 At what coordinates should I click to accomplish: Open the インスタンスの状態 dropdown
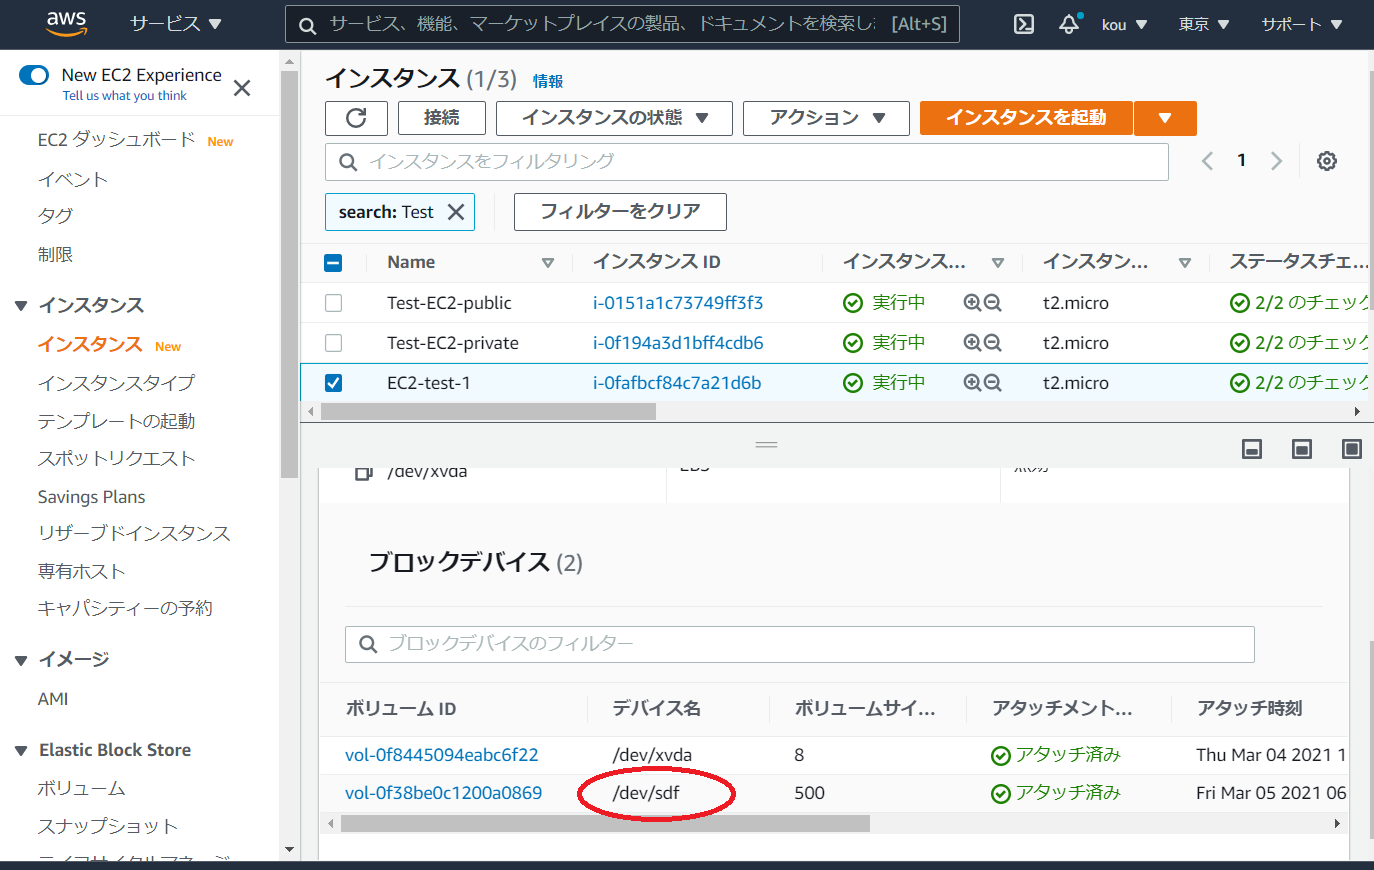pyautogui.click(x=614, y=118)
